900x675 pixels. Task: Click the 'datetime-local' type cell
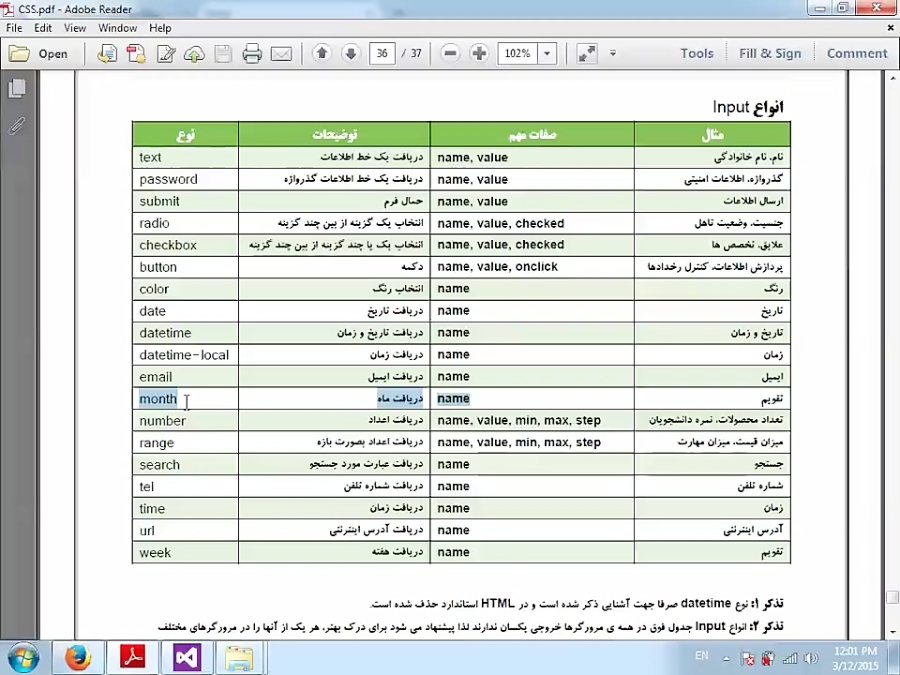[184, 355]
